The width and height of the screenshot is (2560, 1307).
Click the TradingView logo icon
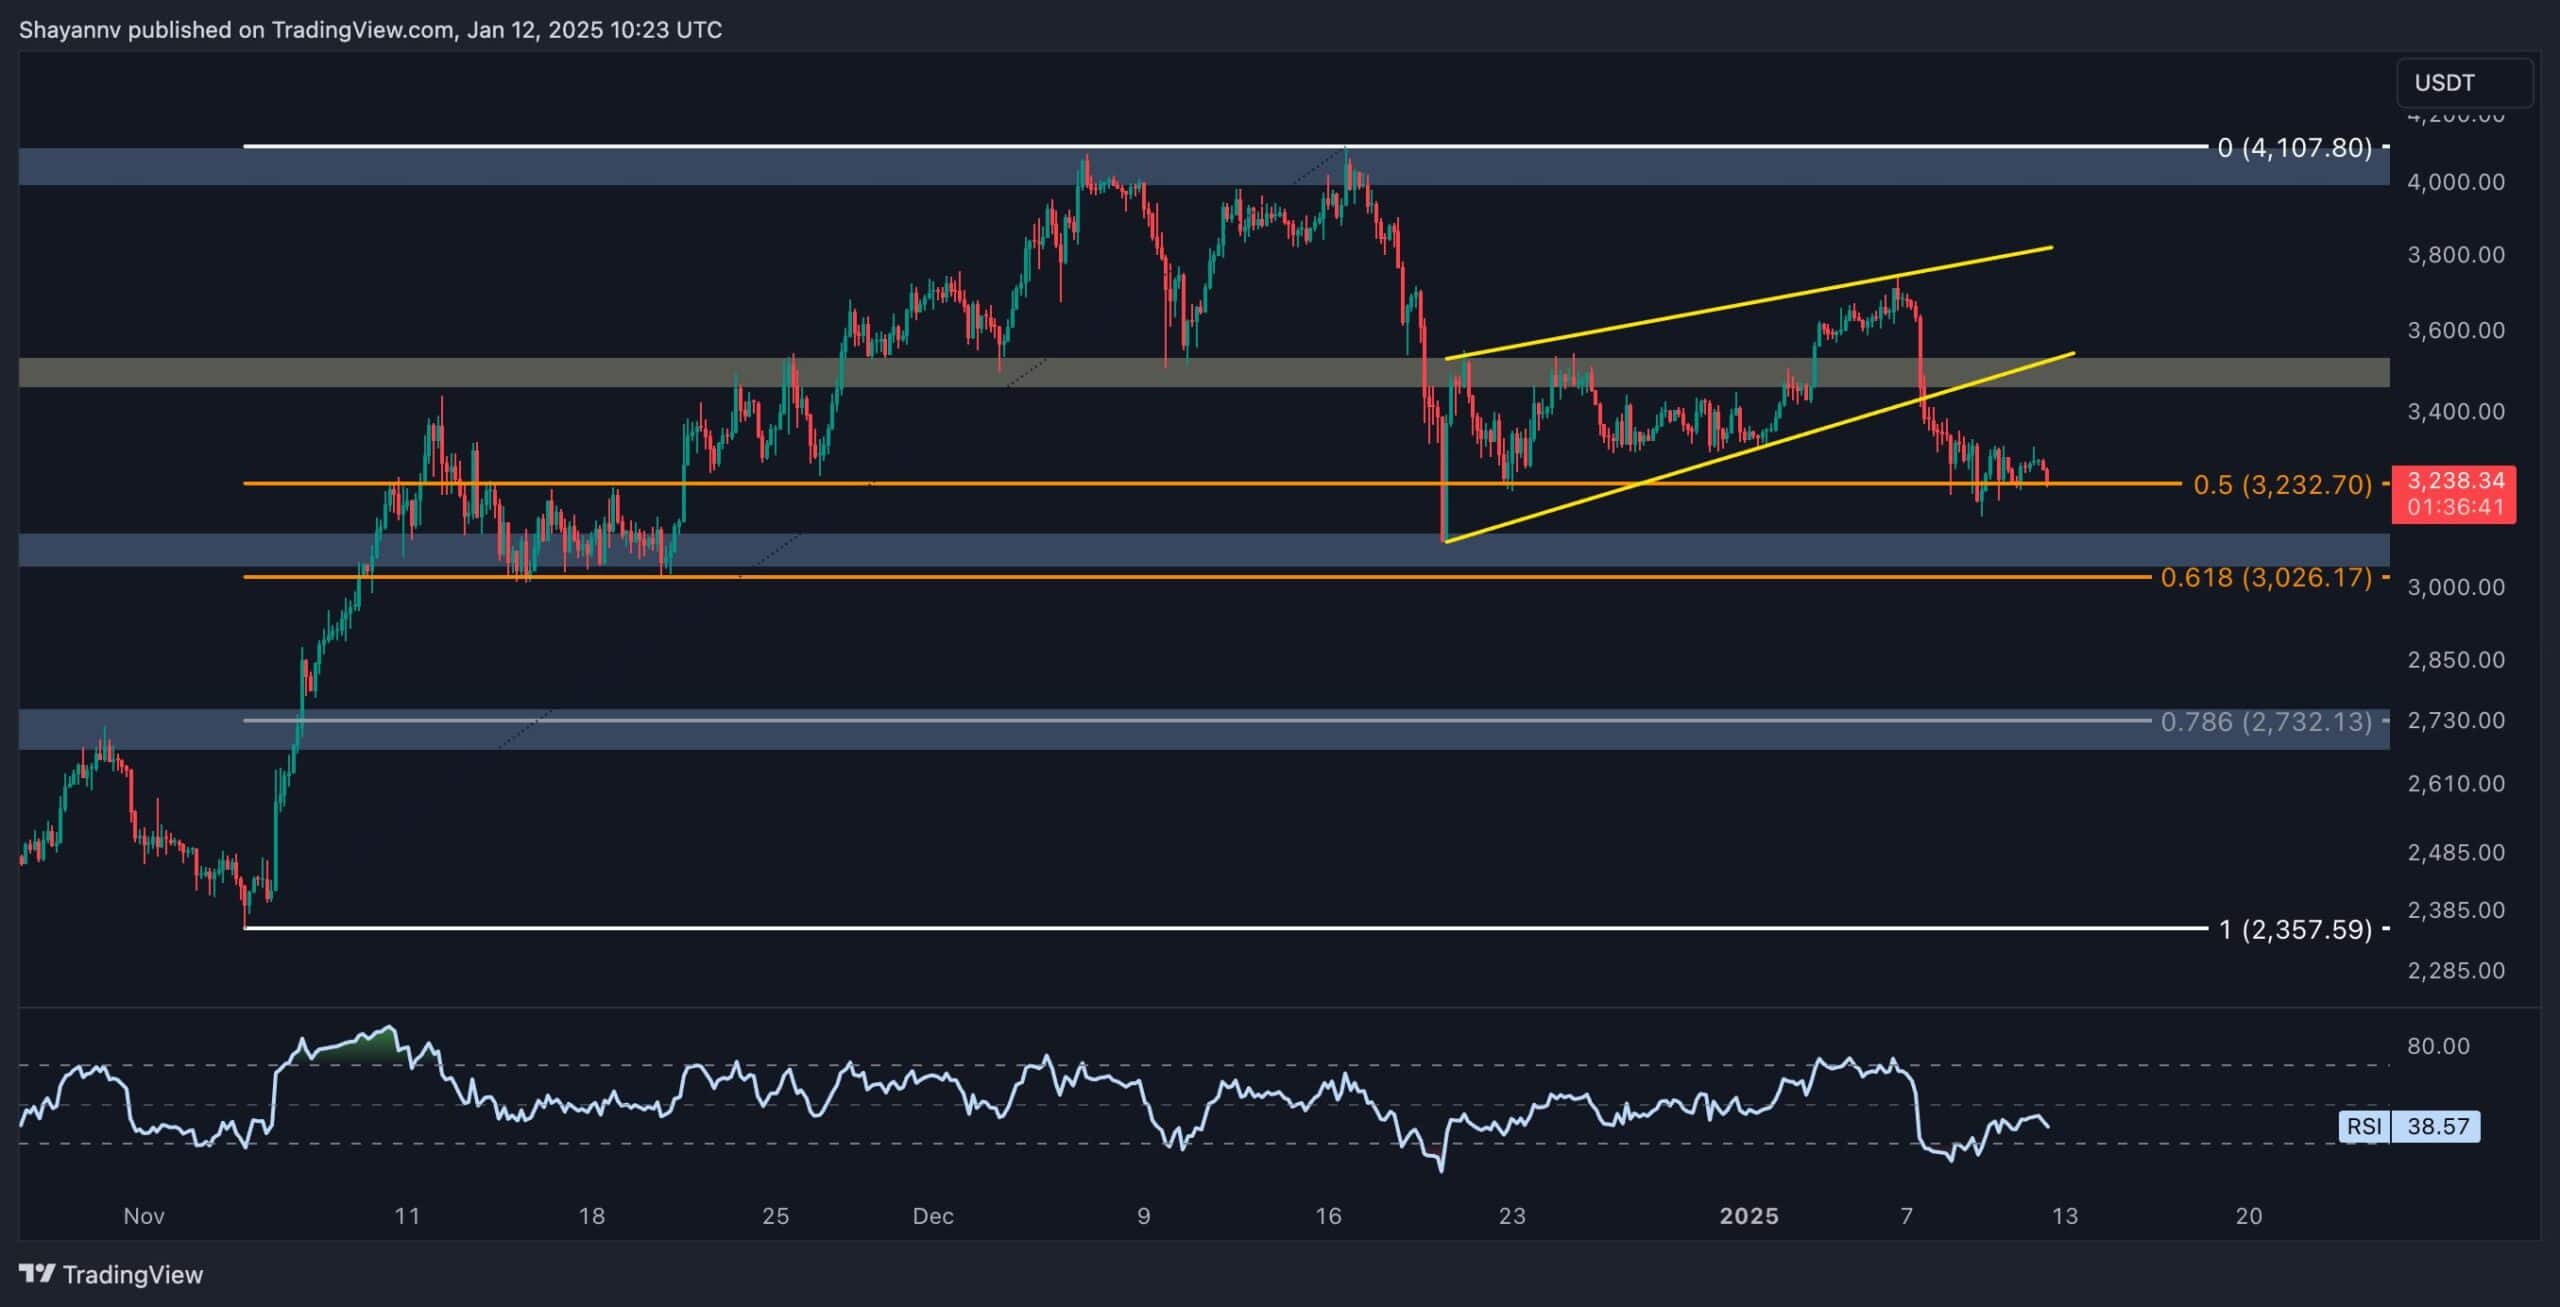[37, 1273]
